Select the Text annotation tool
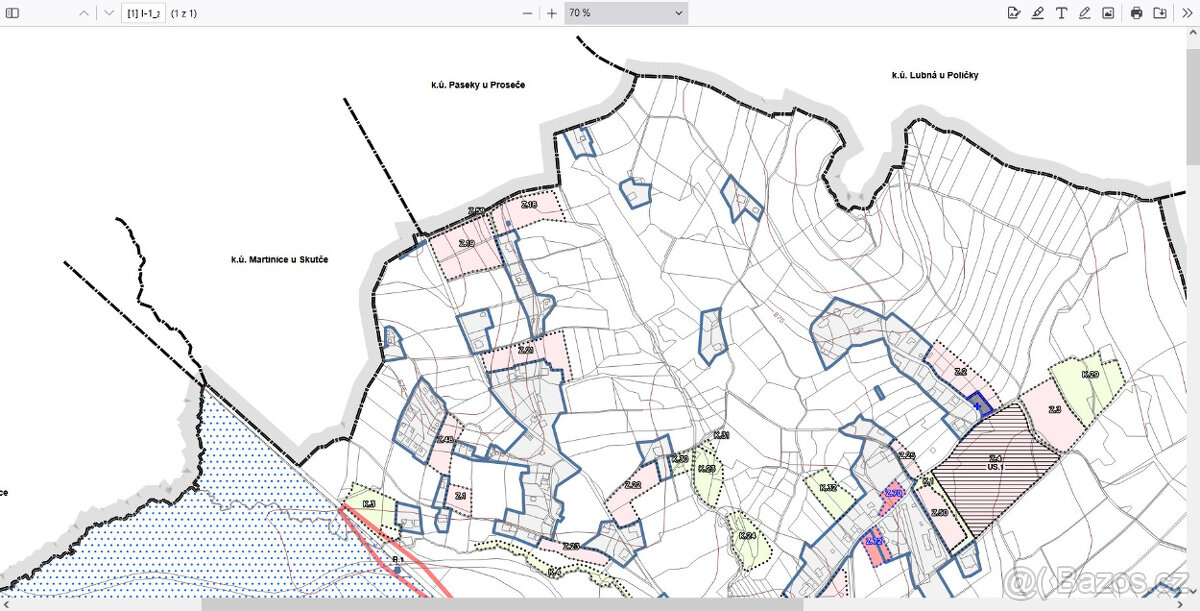The image size is (1200, 611). [1061, 13]
